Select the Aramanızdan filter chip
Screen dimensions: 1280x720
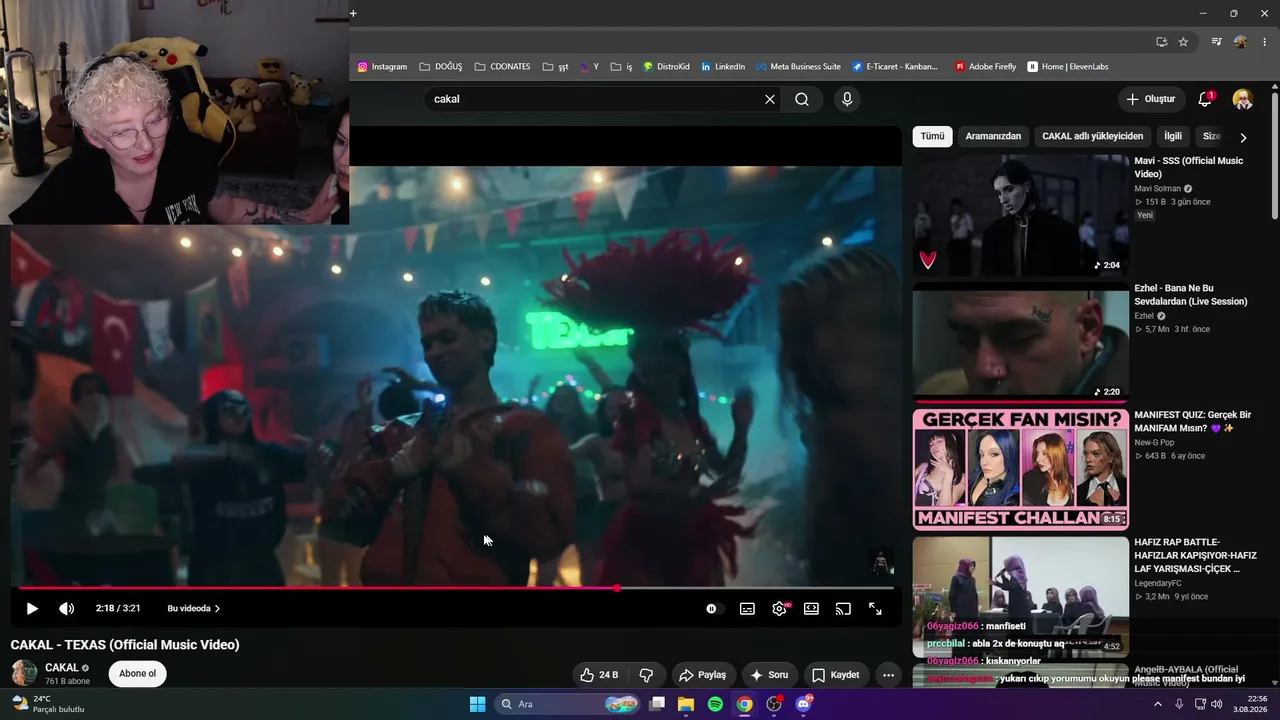[993, 136]
